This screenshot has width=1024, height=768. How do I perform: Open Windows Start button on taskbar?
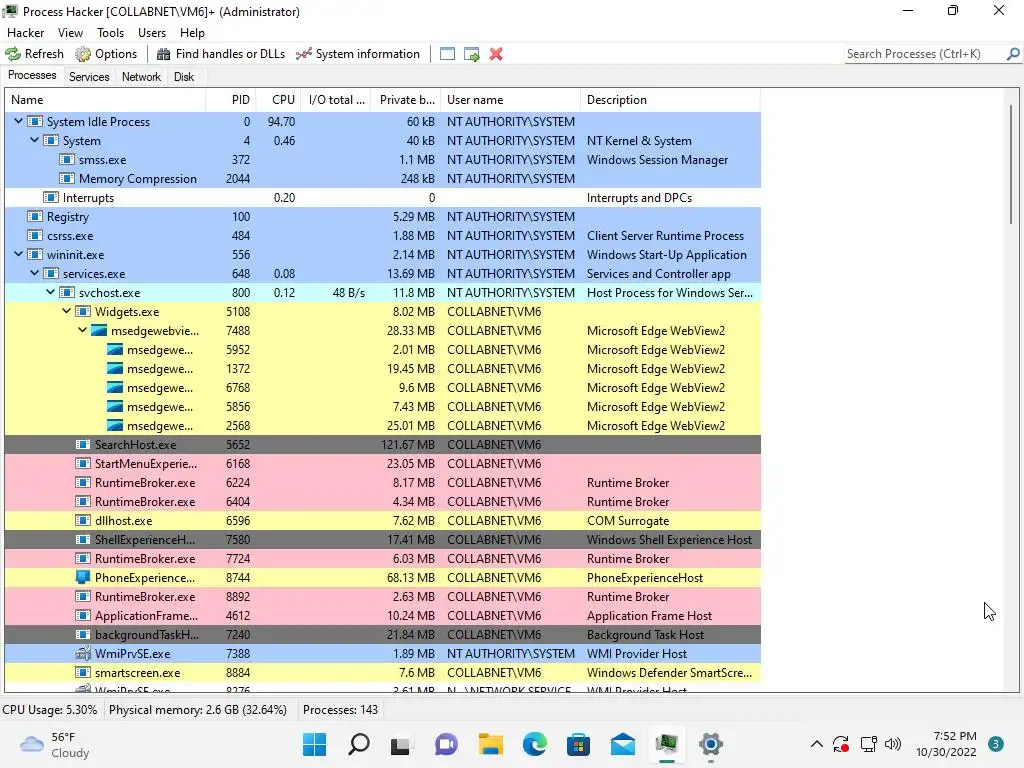click(314, 744)
